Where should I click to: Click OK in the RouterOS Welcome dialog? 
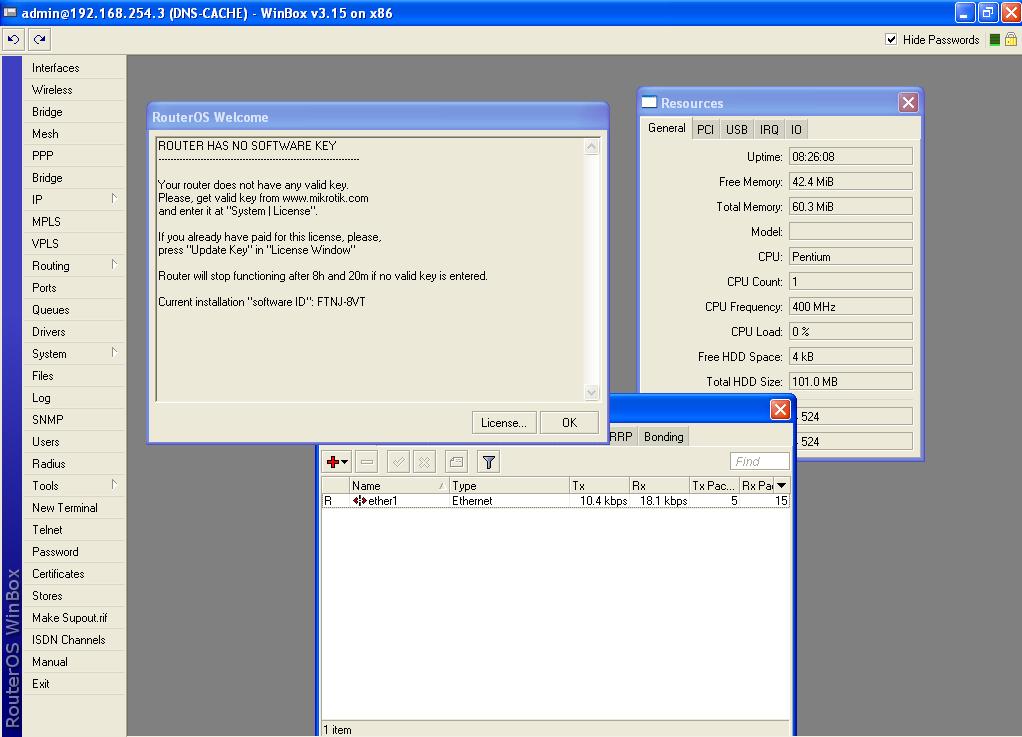pyautogui.click(x=569, y=423)
